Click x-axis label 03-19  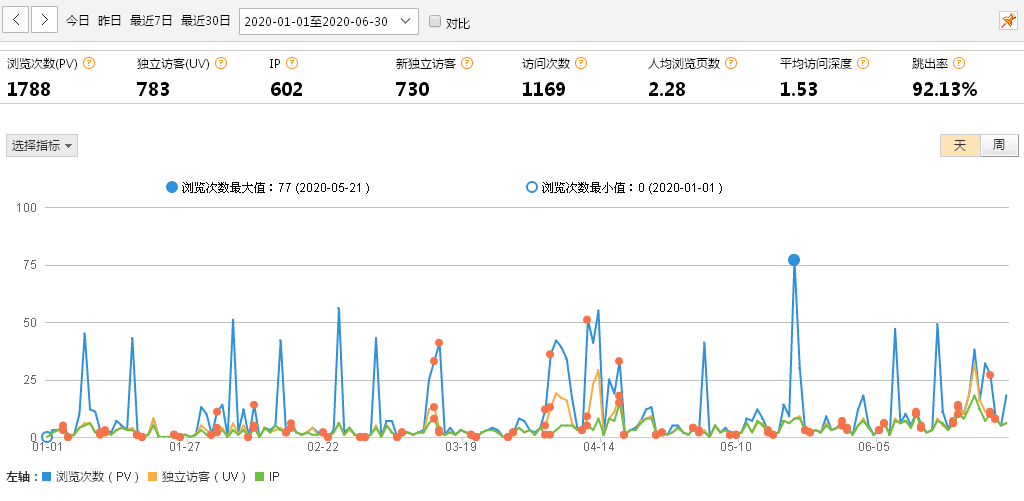tap(460, 447)
